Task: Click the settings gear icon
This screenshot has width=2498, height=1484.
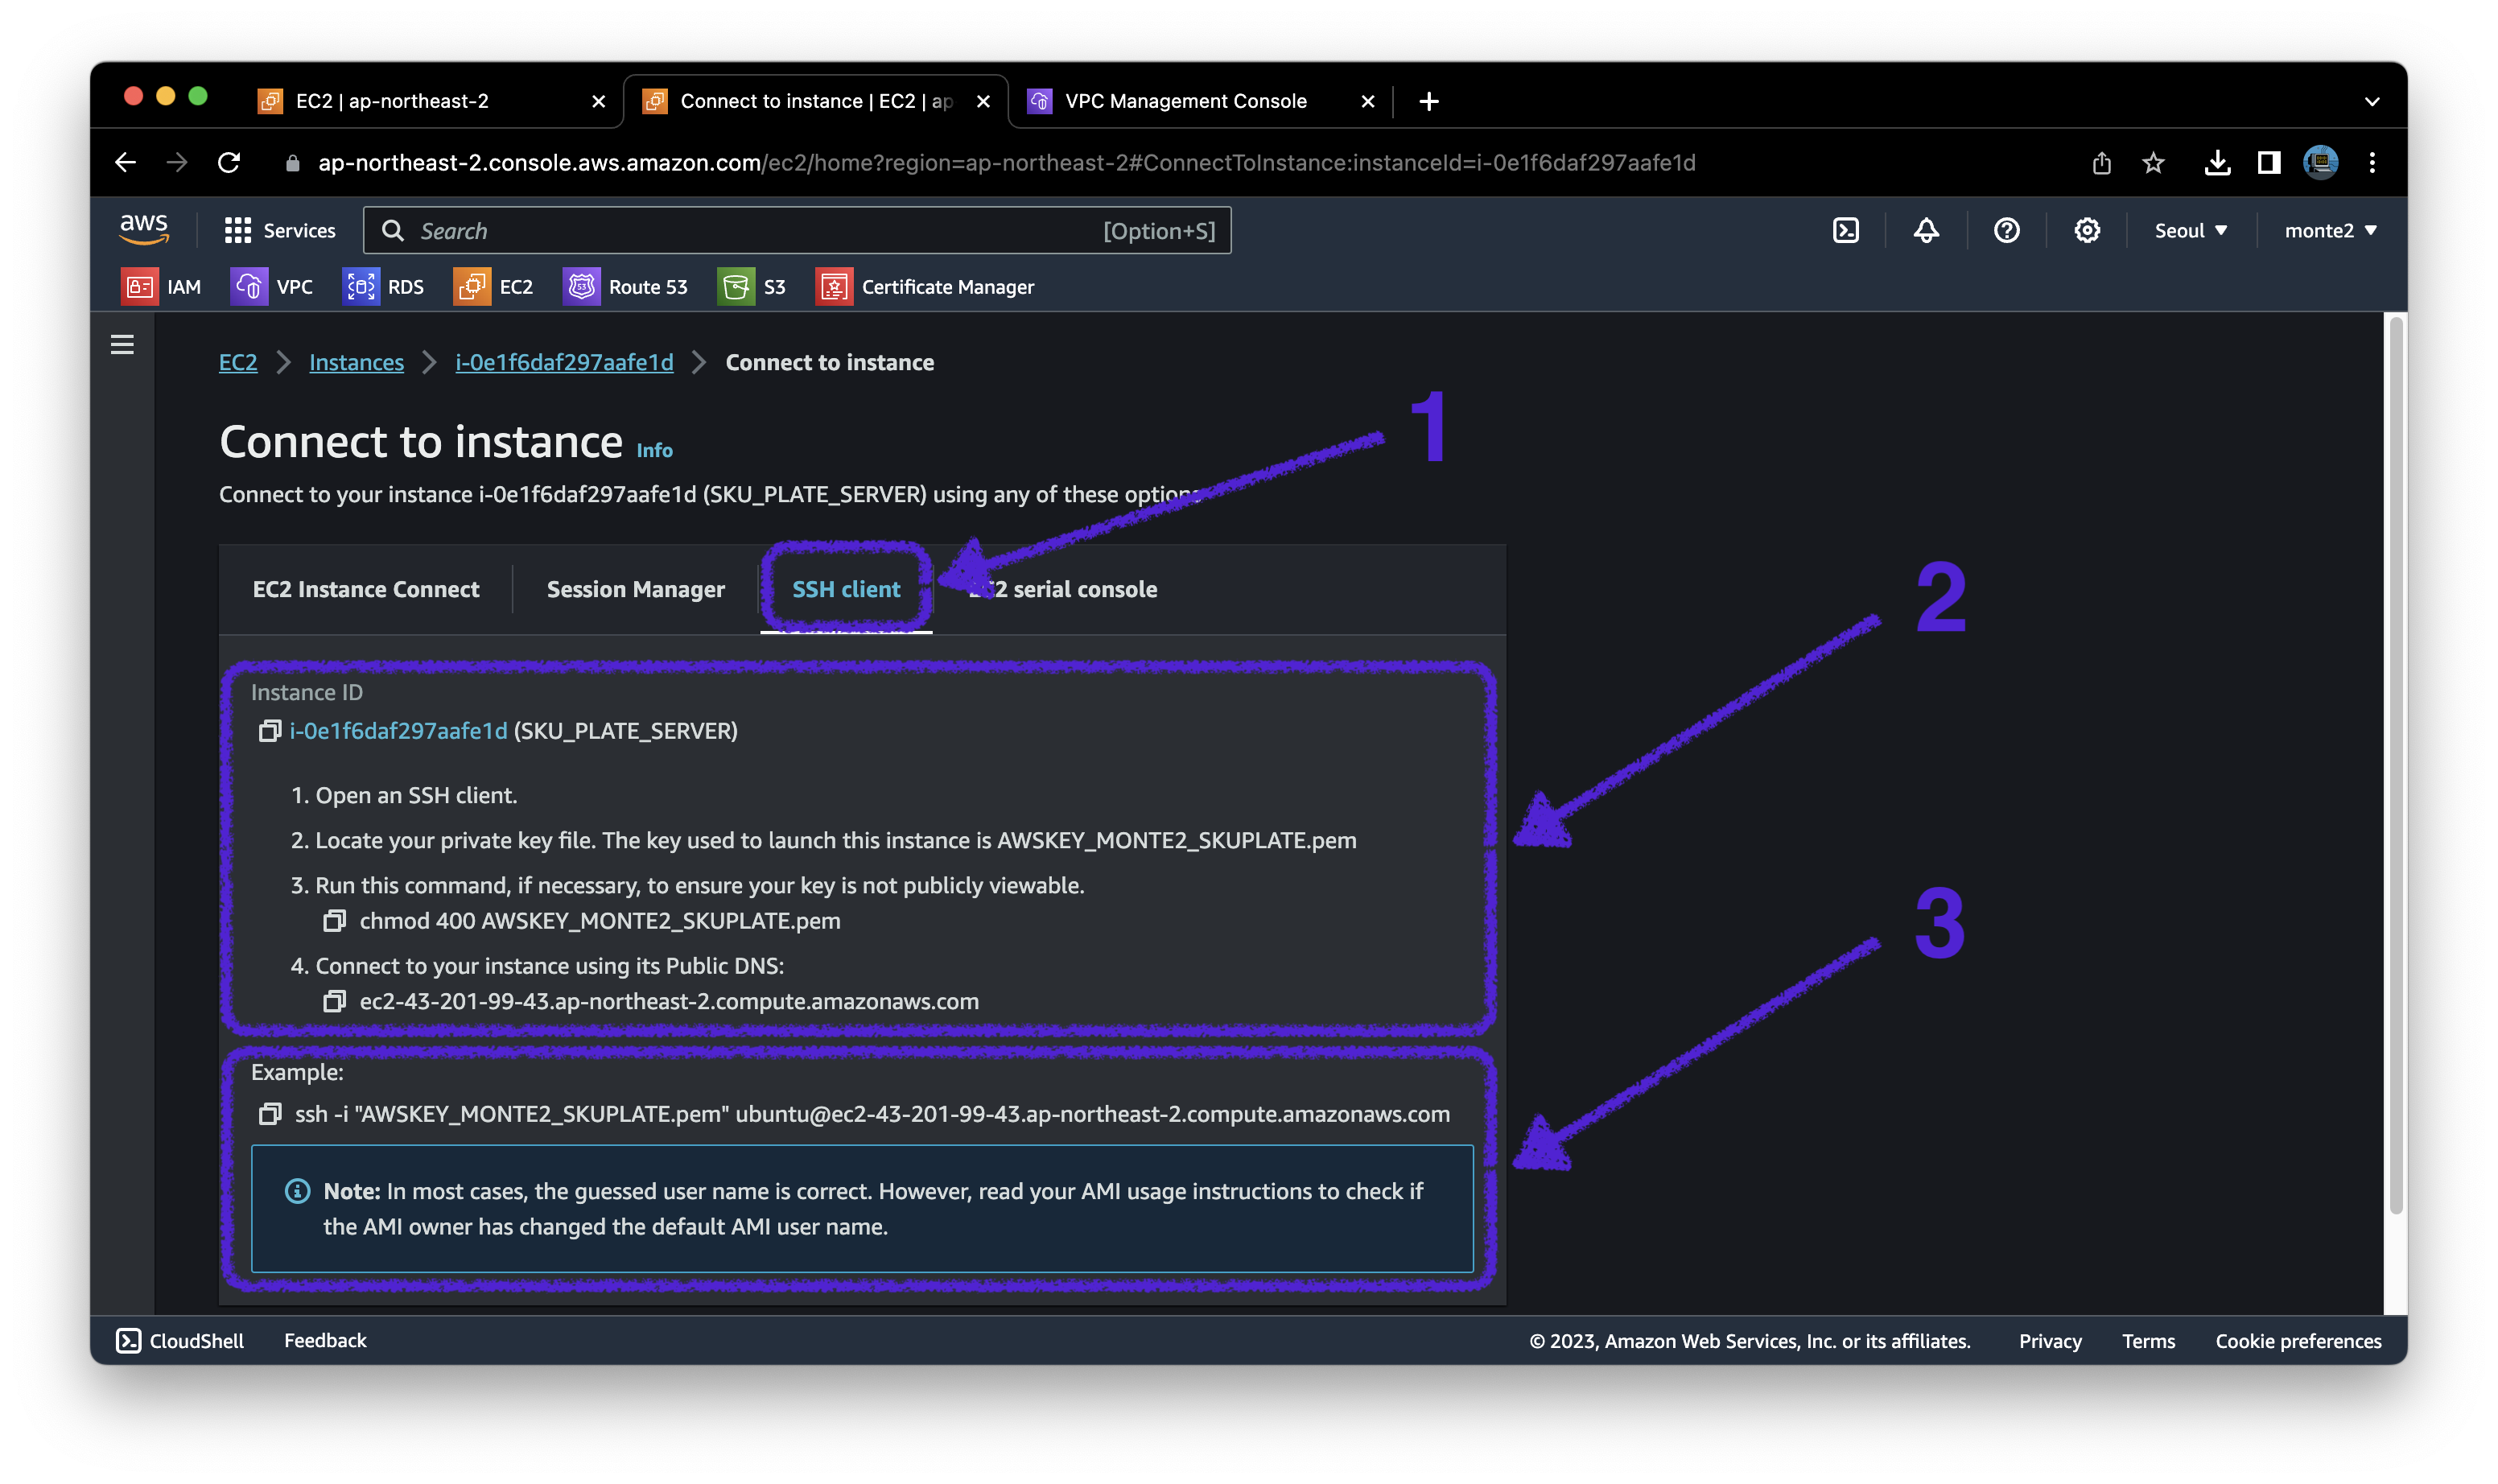Action: (2086, 231)
